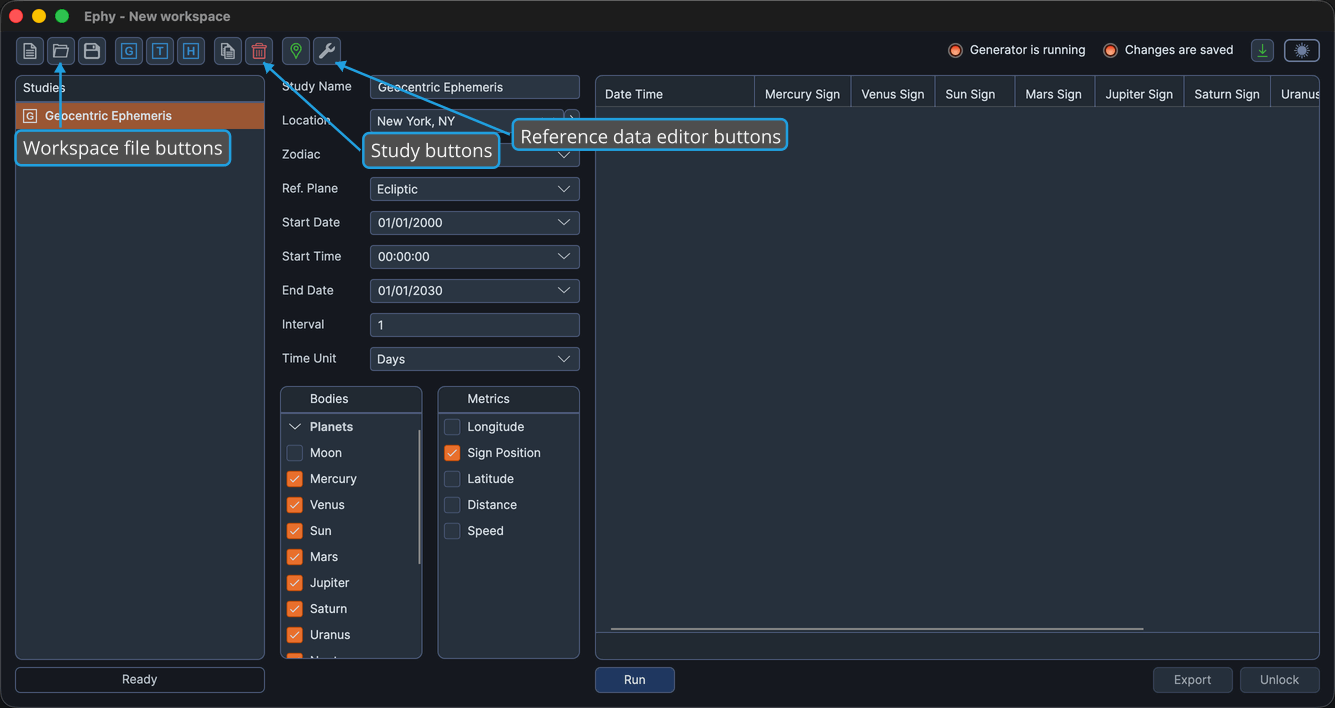Screen dimensions: 1335x708
Task: Duplicate the selected study
Action: [x=228, y=51]
